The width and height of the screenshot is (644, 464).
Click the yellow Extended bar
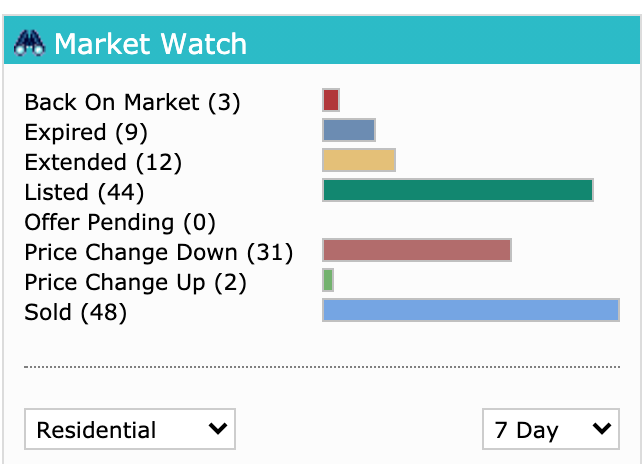[359, 160]
